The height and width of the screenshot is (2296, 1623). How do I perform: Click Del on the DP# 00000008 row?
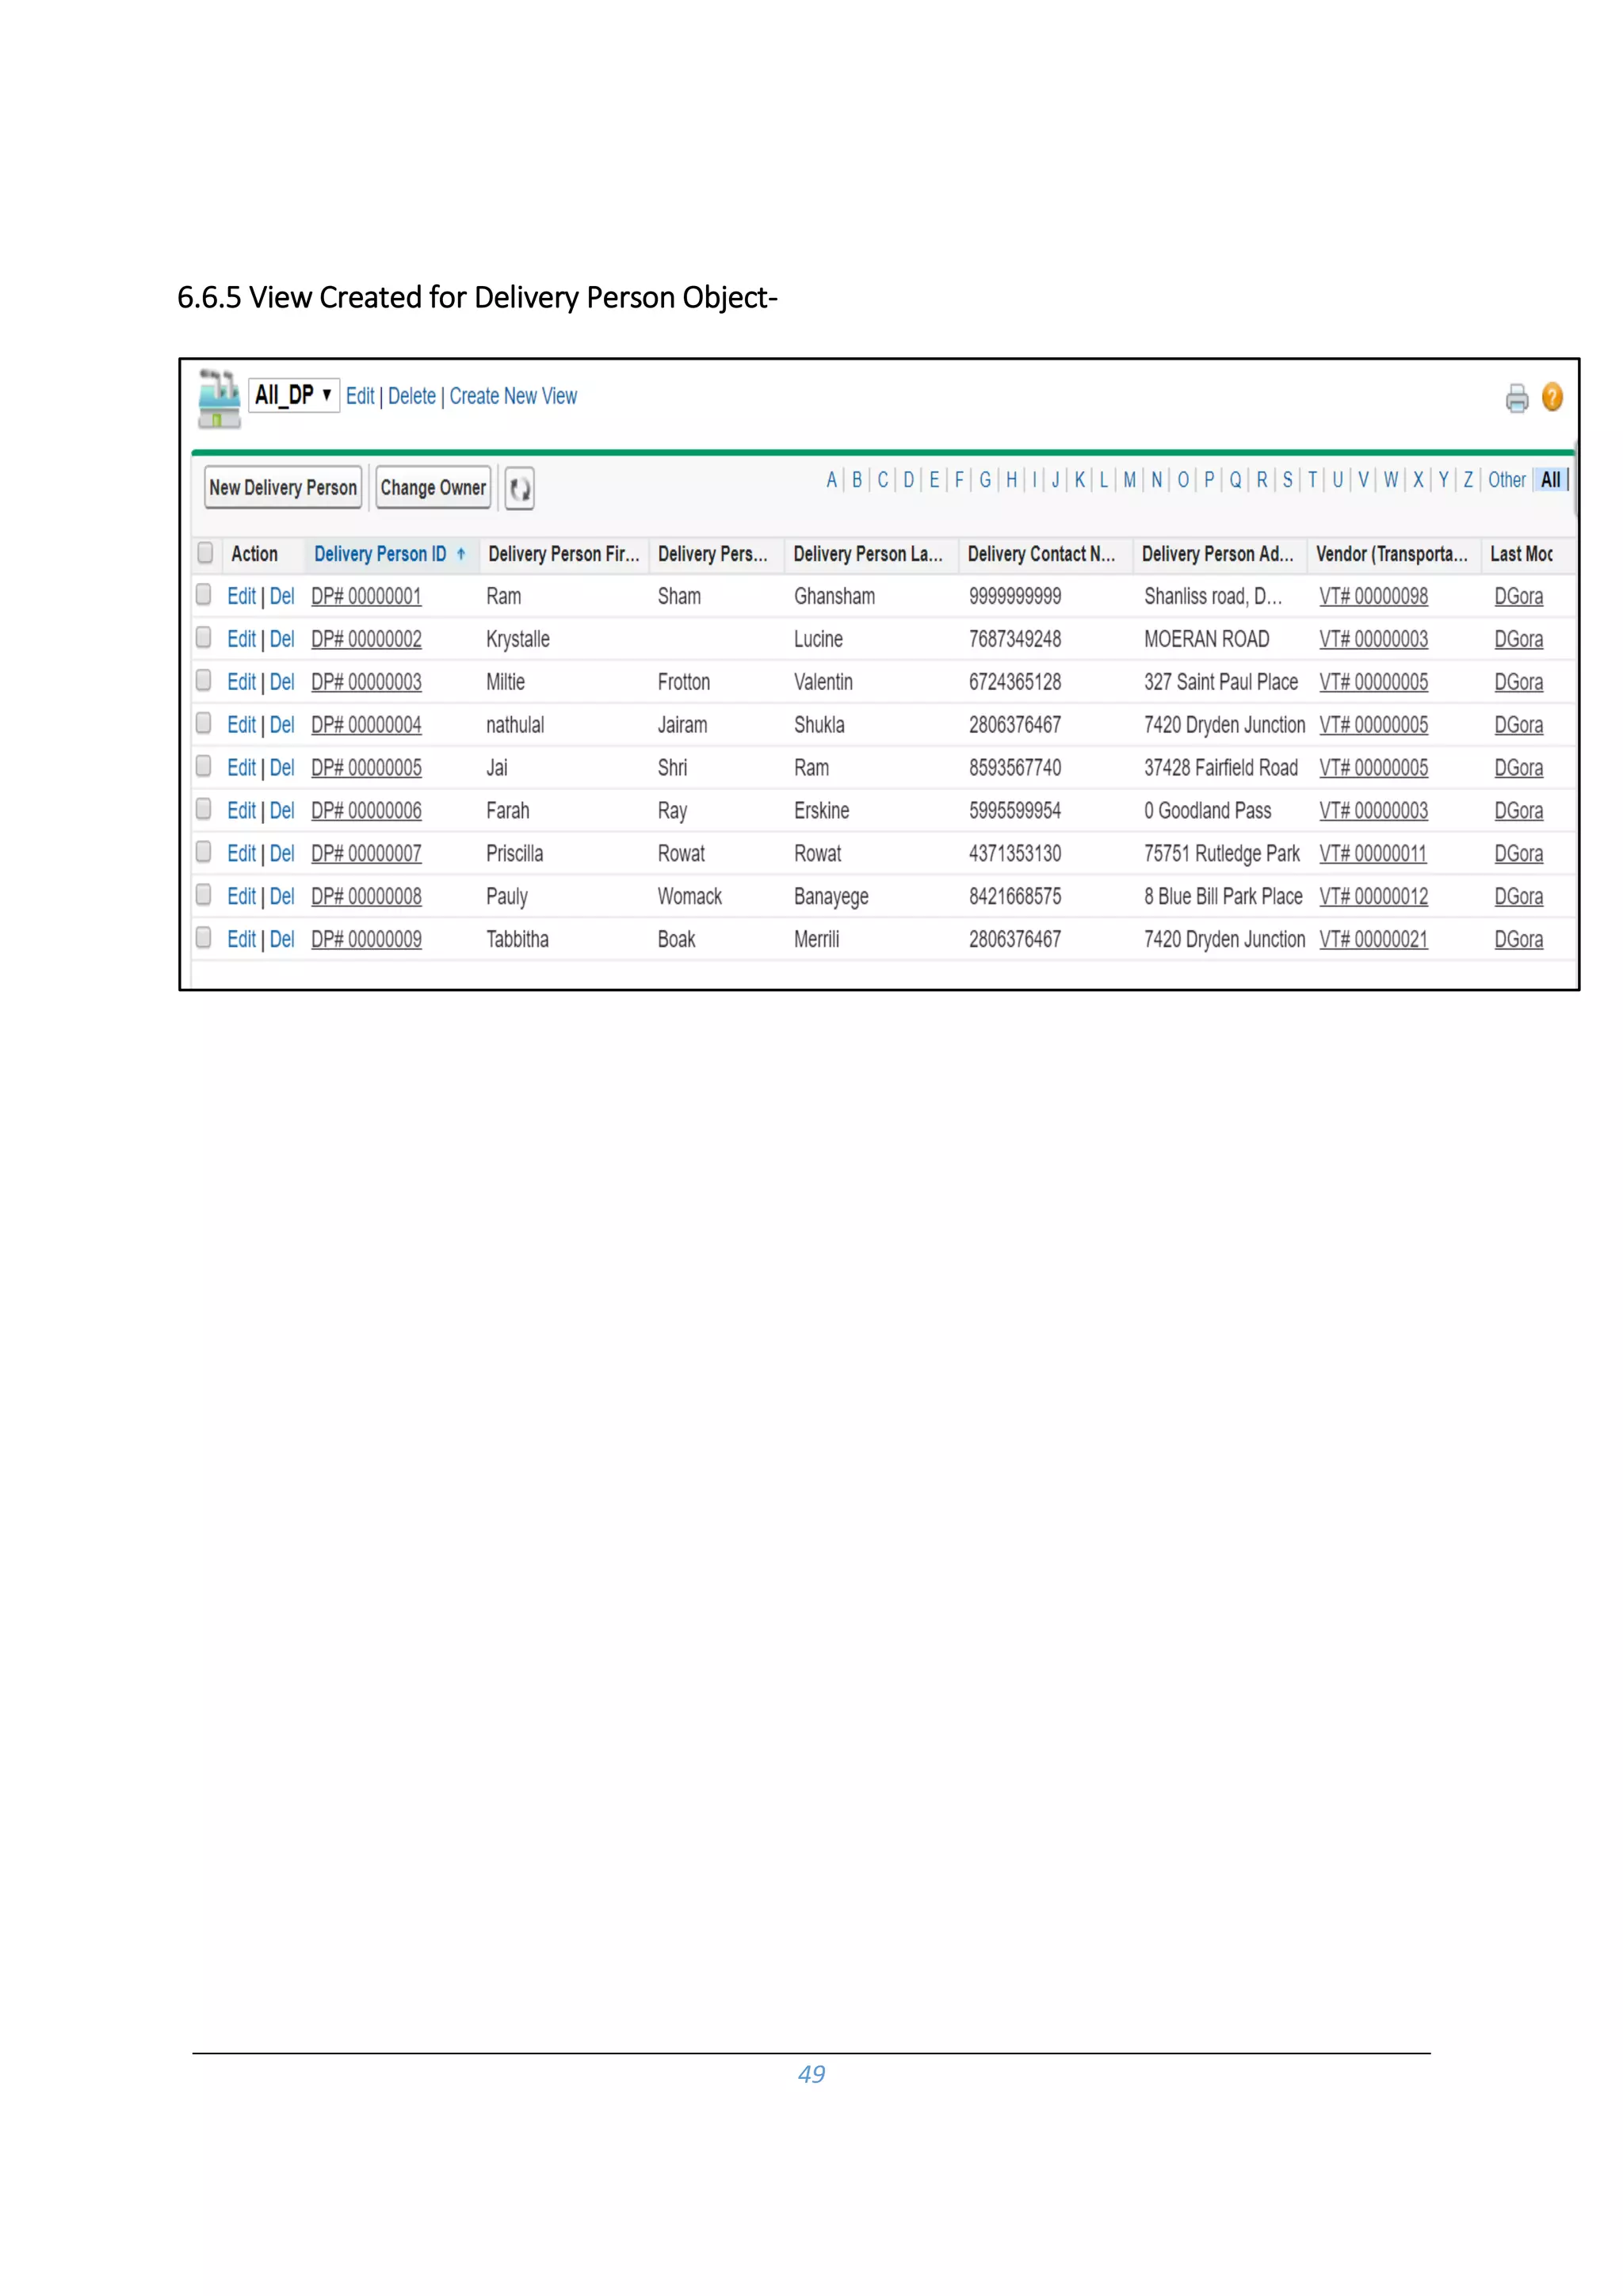[282, 897]
